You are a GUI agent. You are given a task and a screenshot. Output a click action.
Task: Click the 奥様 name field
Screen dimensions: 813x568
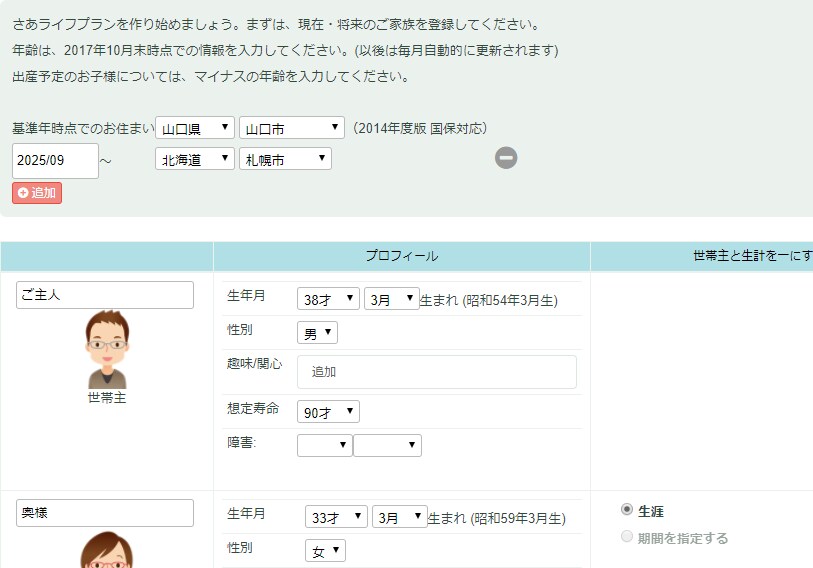pyautogui.click(x=105, y=513)
